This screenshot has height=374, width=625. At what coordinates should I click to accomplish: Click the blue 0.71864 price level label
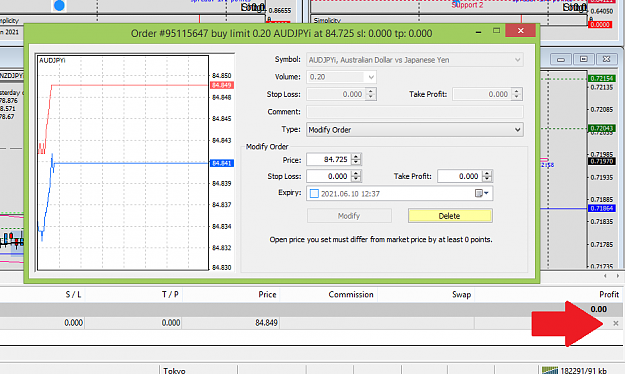click(x=602, y=208)
